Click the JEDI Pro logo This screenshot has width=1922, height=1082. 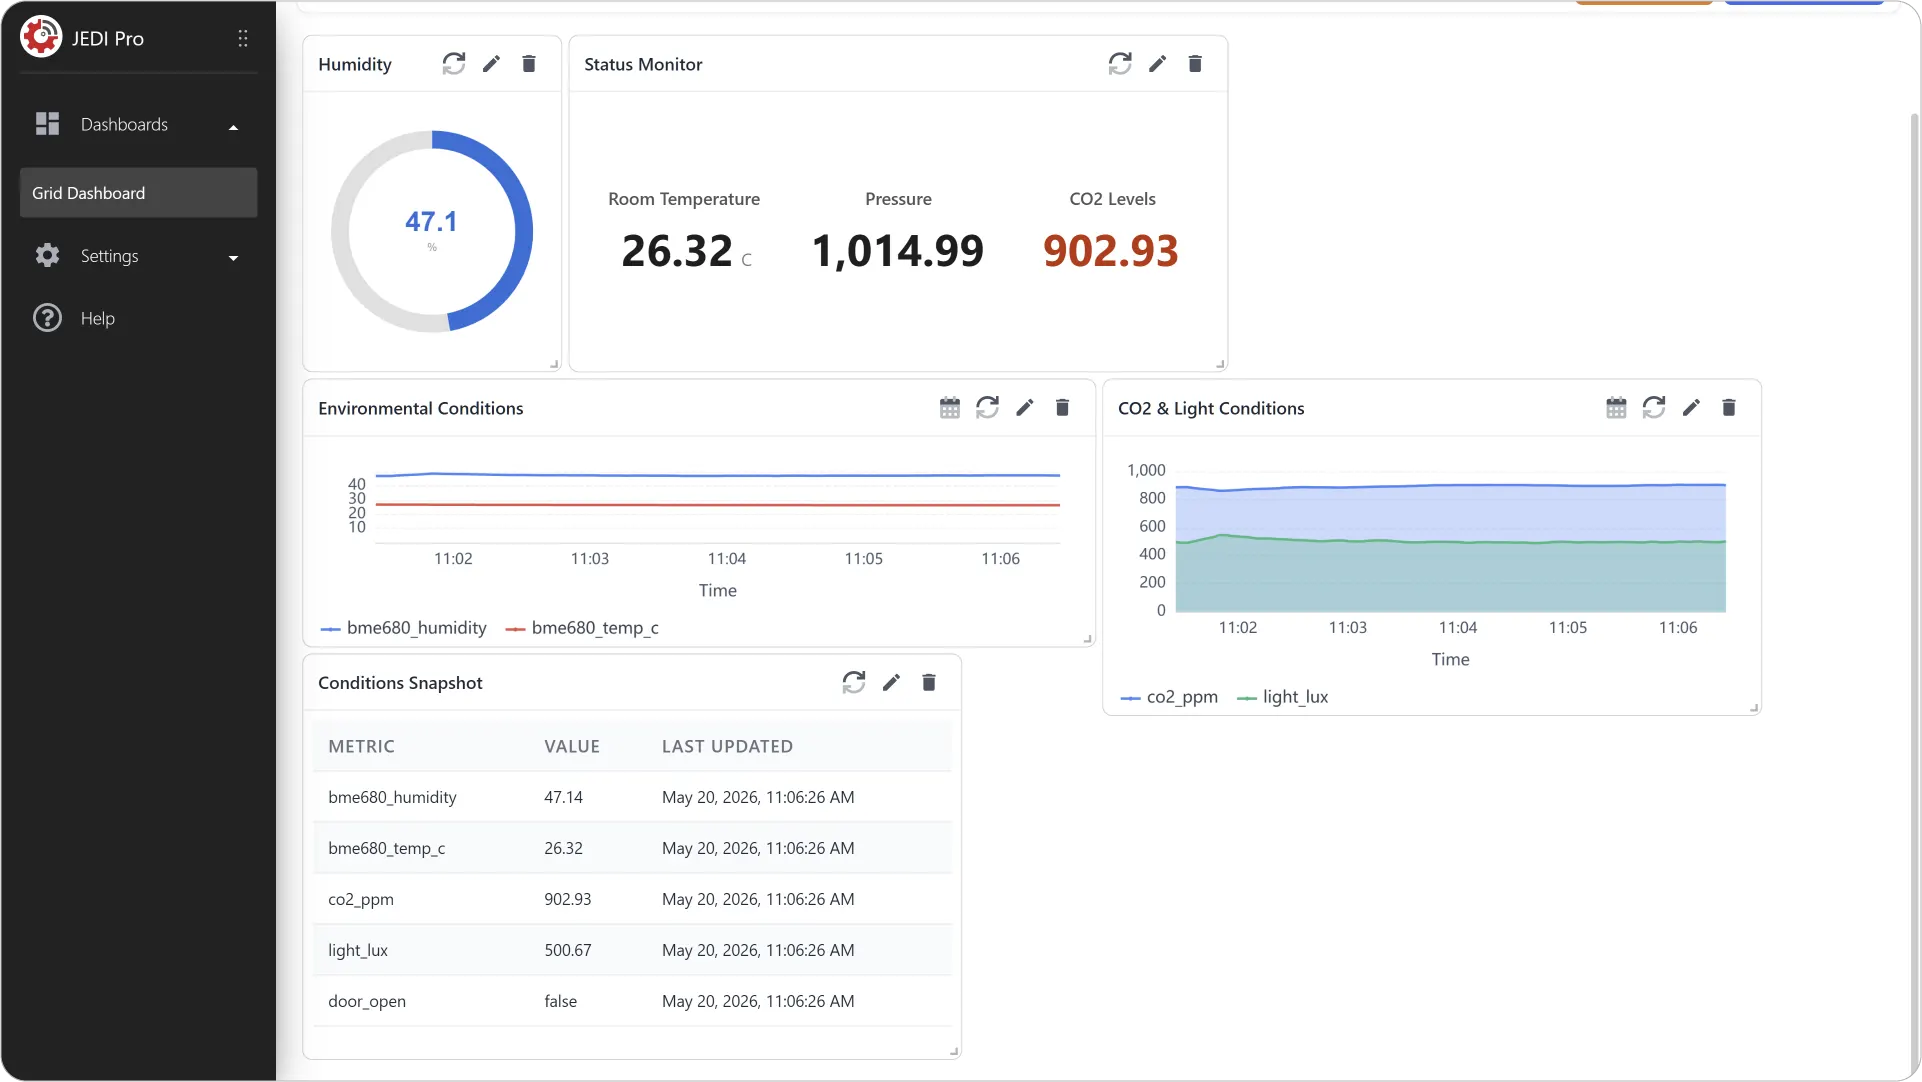click(41, 38)
